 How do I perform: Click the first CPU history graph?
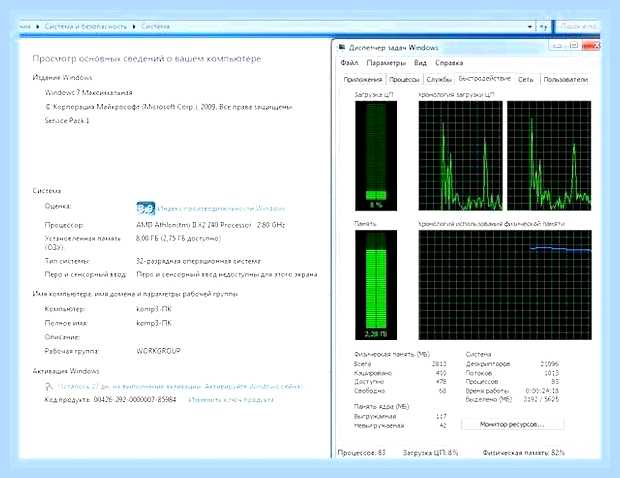click(461, 156)
